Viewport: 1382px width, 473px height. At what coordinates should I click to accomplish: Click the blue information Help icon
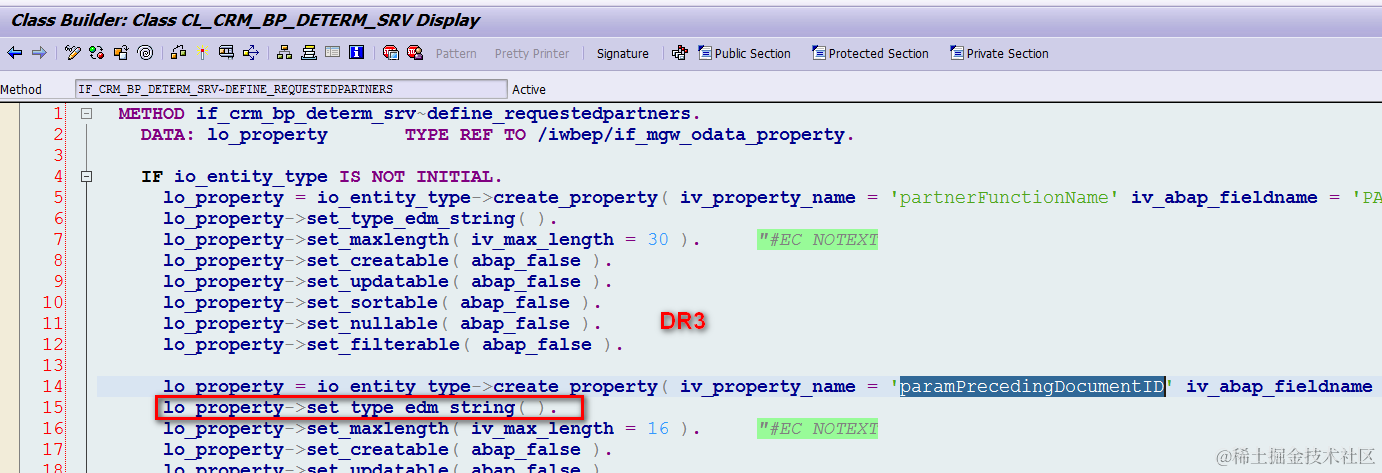pyautogui.click(x=357, y=53)
